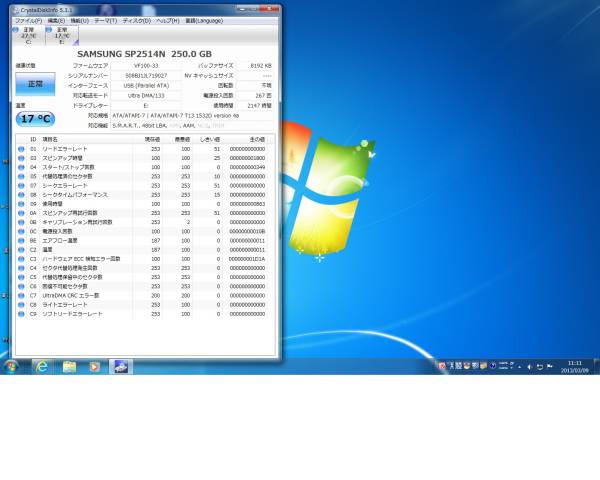Click the ATA/ATAPI-7 standard field

192,116
